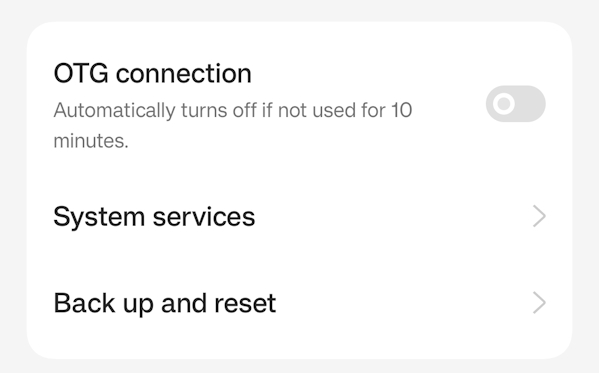The image size is (599, 373).
Task: Select the OTG connection title text
Action: click(152, 73)
